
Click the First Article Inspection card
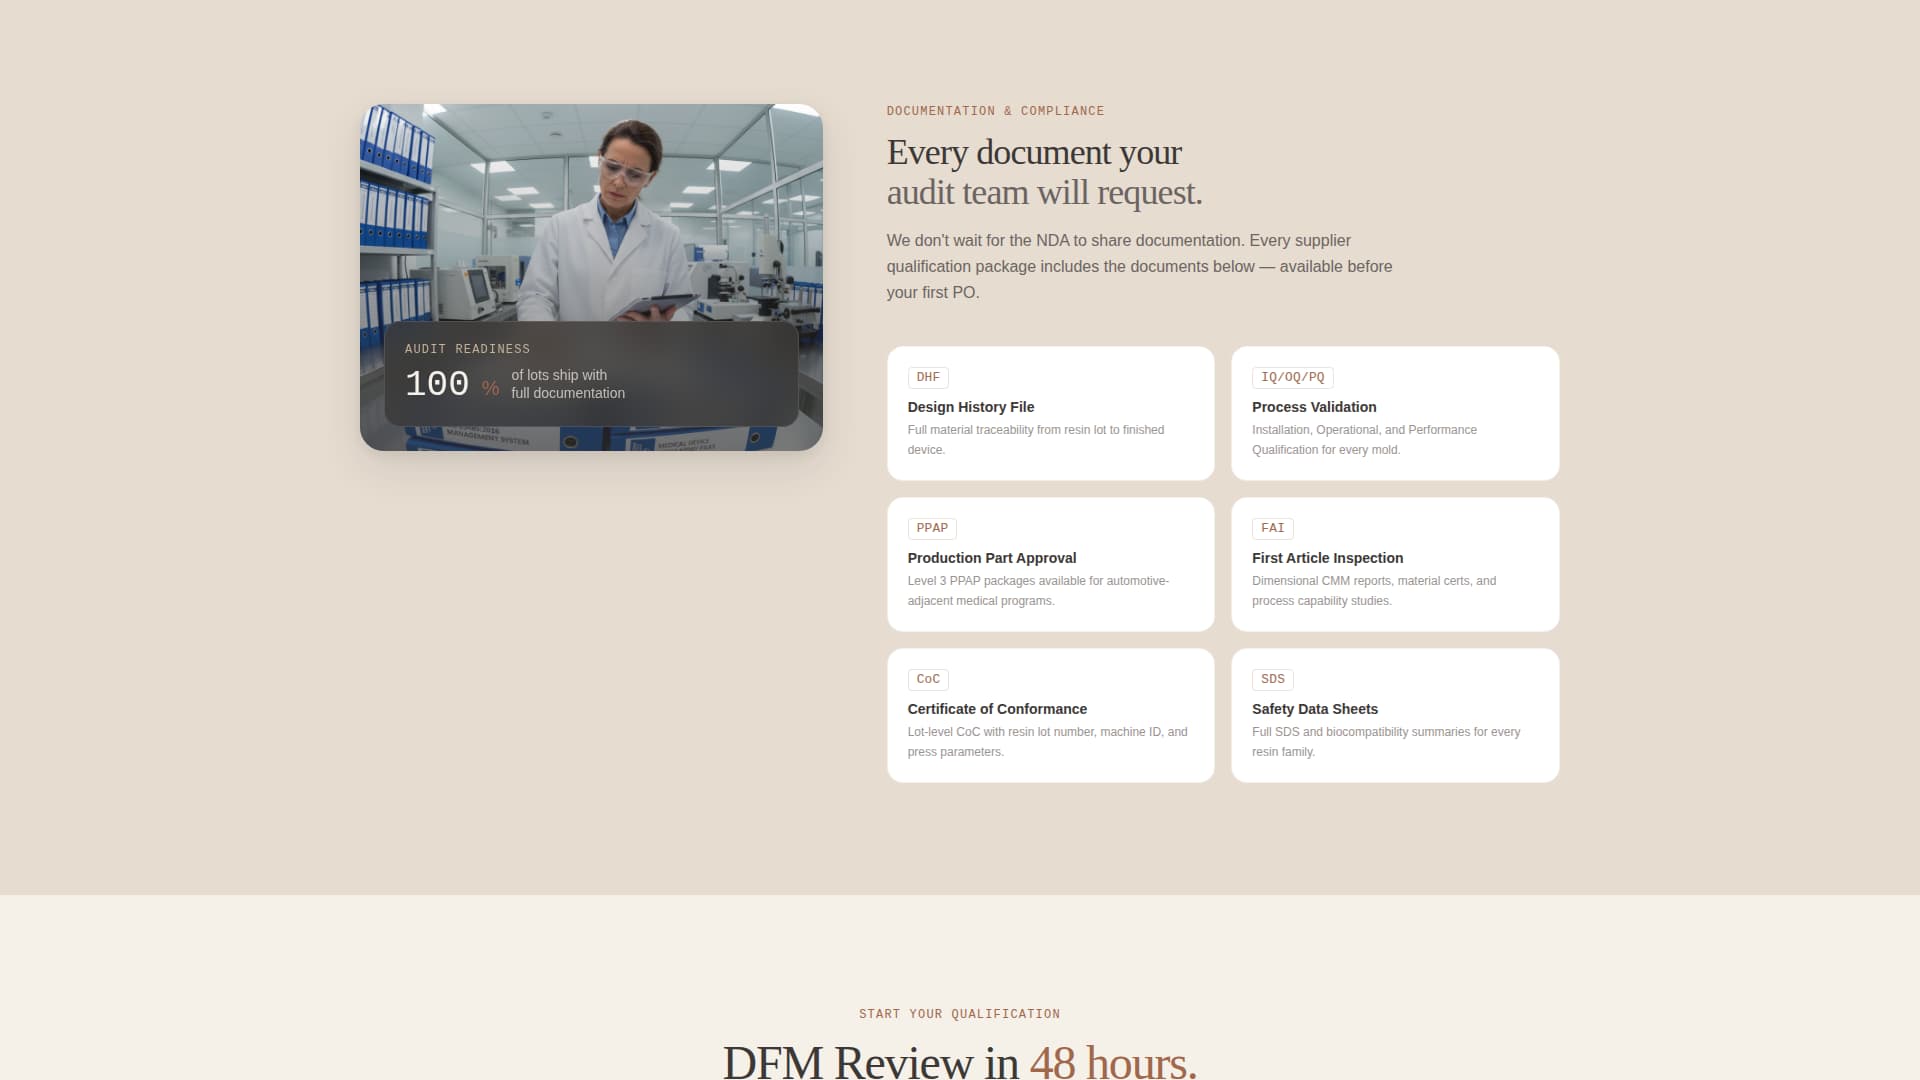tap(1395, 564)
